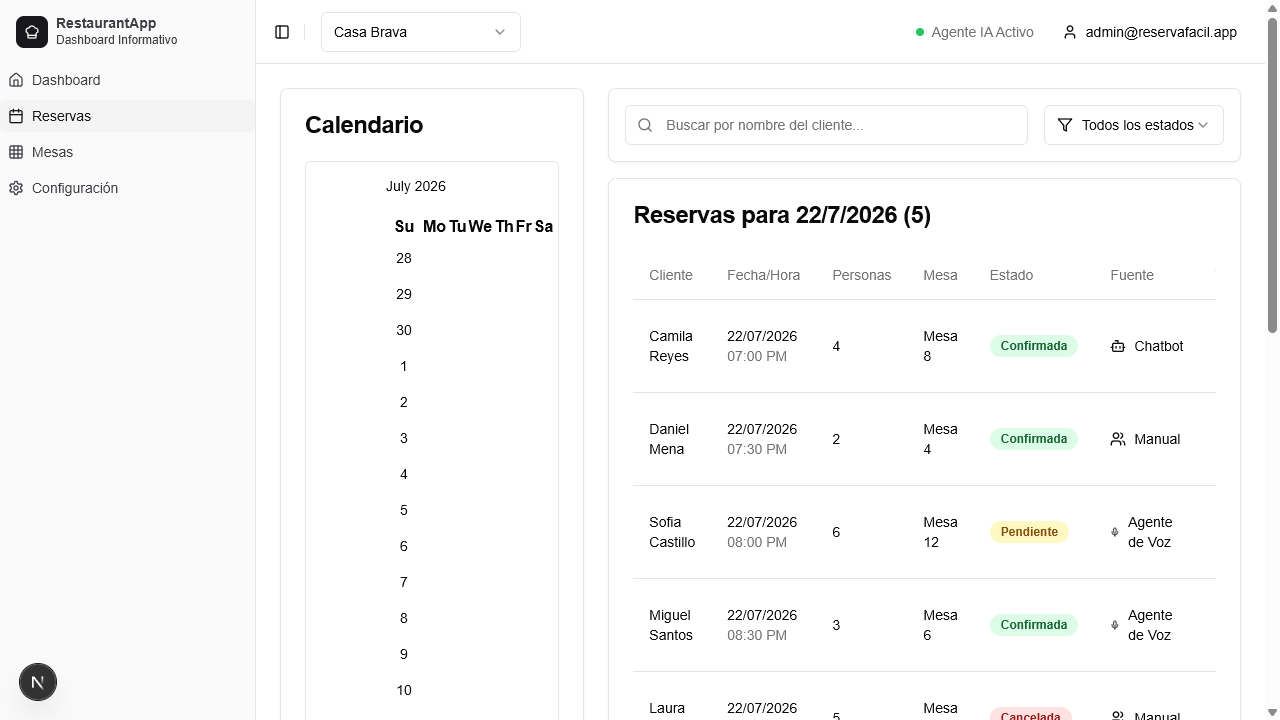
Task: Click the RestaurantApp chef hat logo
Action: tap(32, 32)
